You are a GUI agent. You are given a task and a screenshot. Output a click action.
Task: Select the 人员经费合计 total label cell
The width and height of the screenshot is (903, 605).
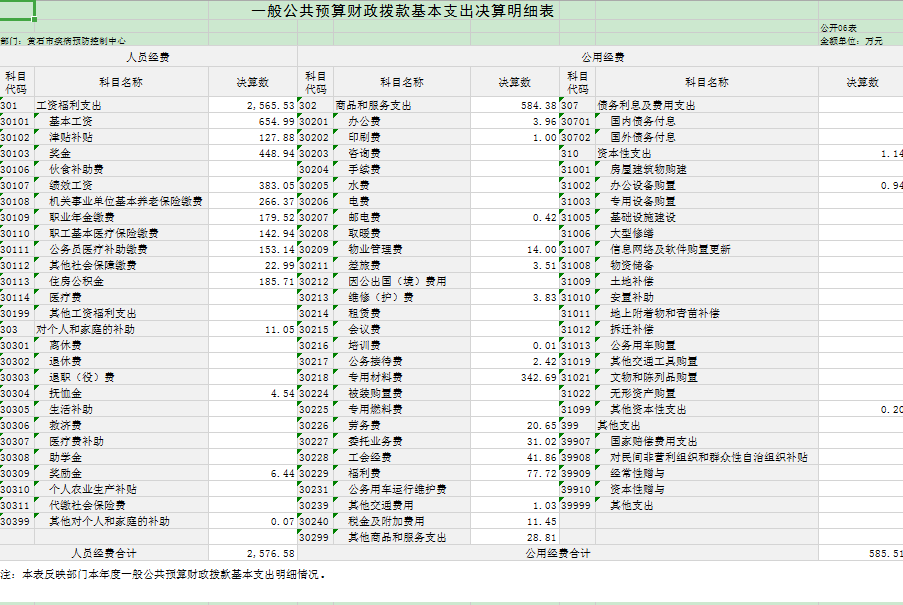104,553
